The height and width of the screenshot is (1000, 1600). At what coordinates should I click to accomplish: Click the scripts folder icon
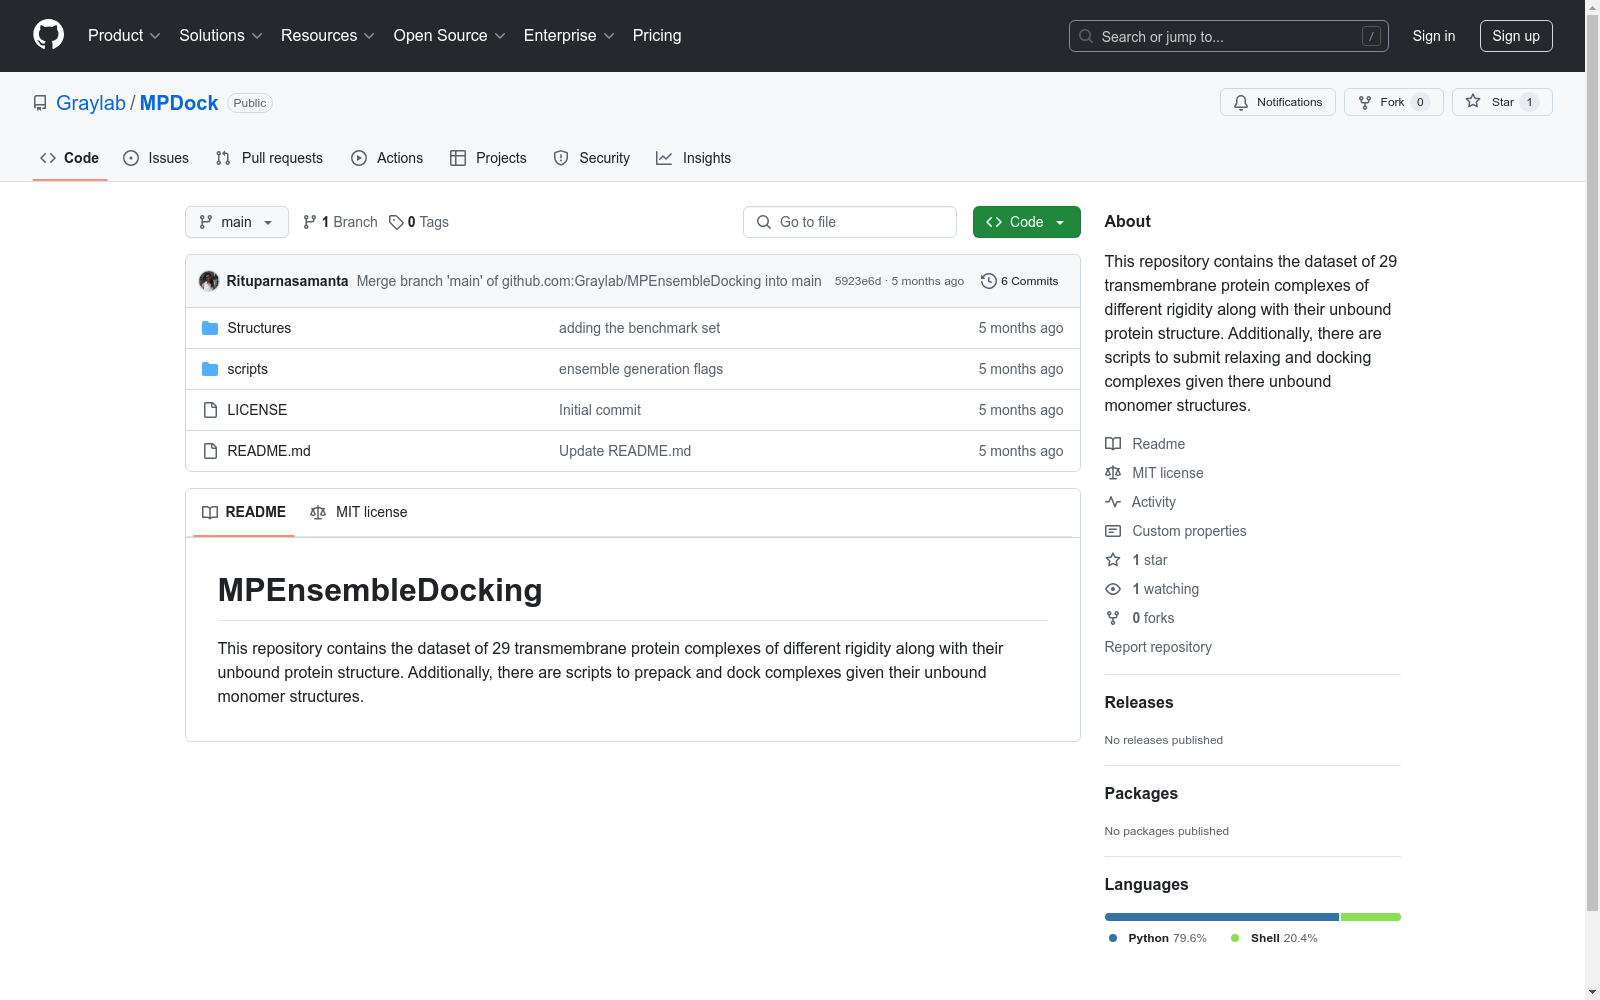click(x=210, y=369)
